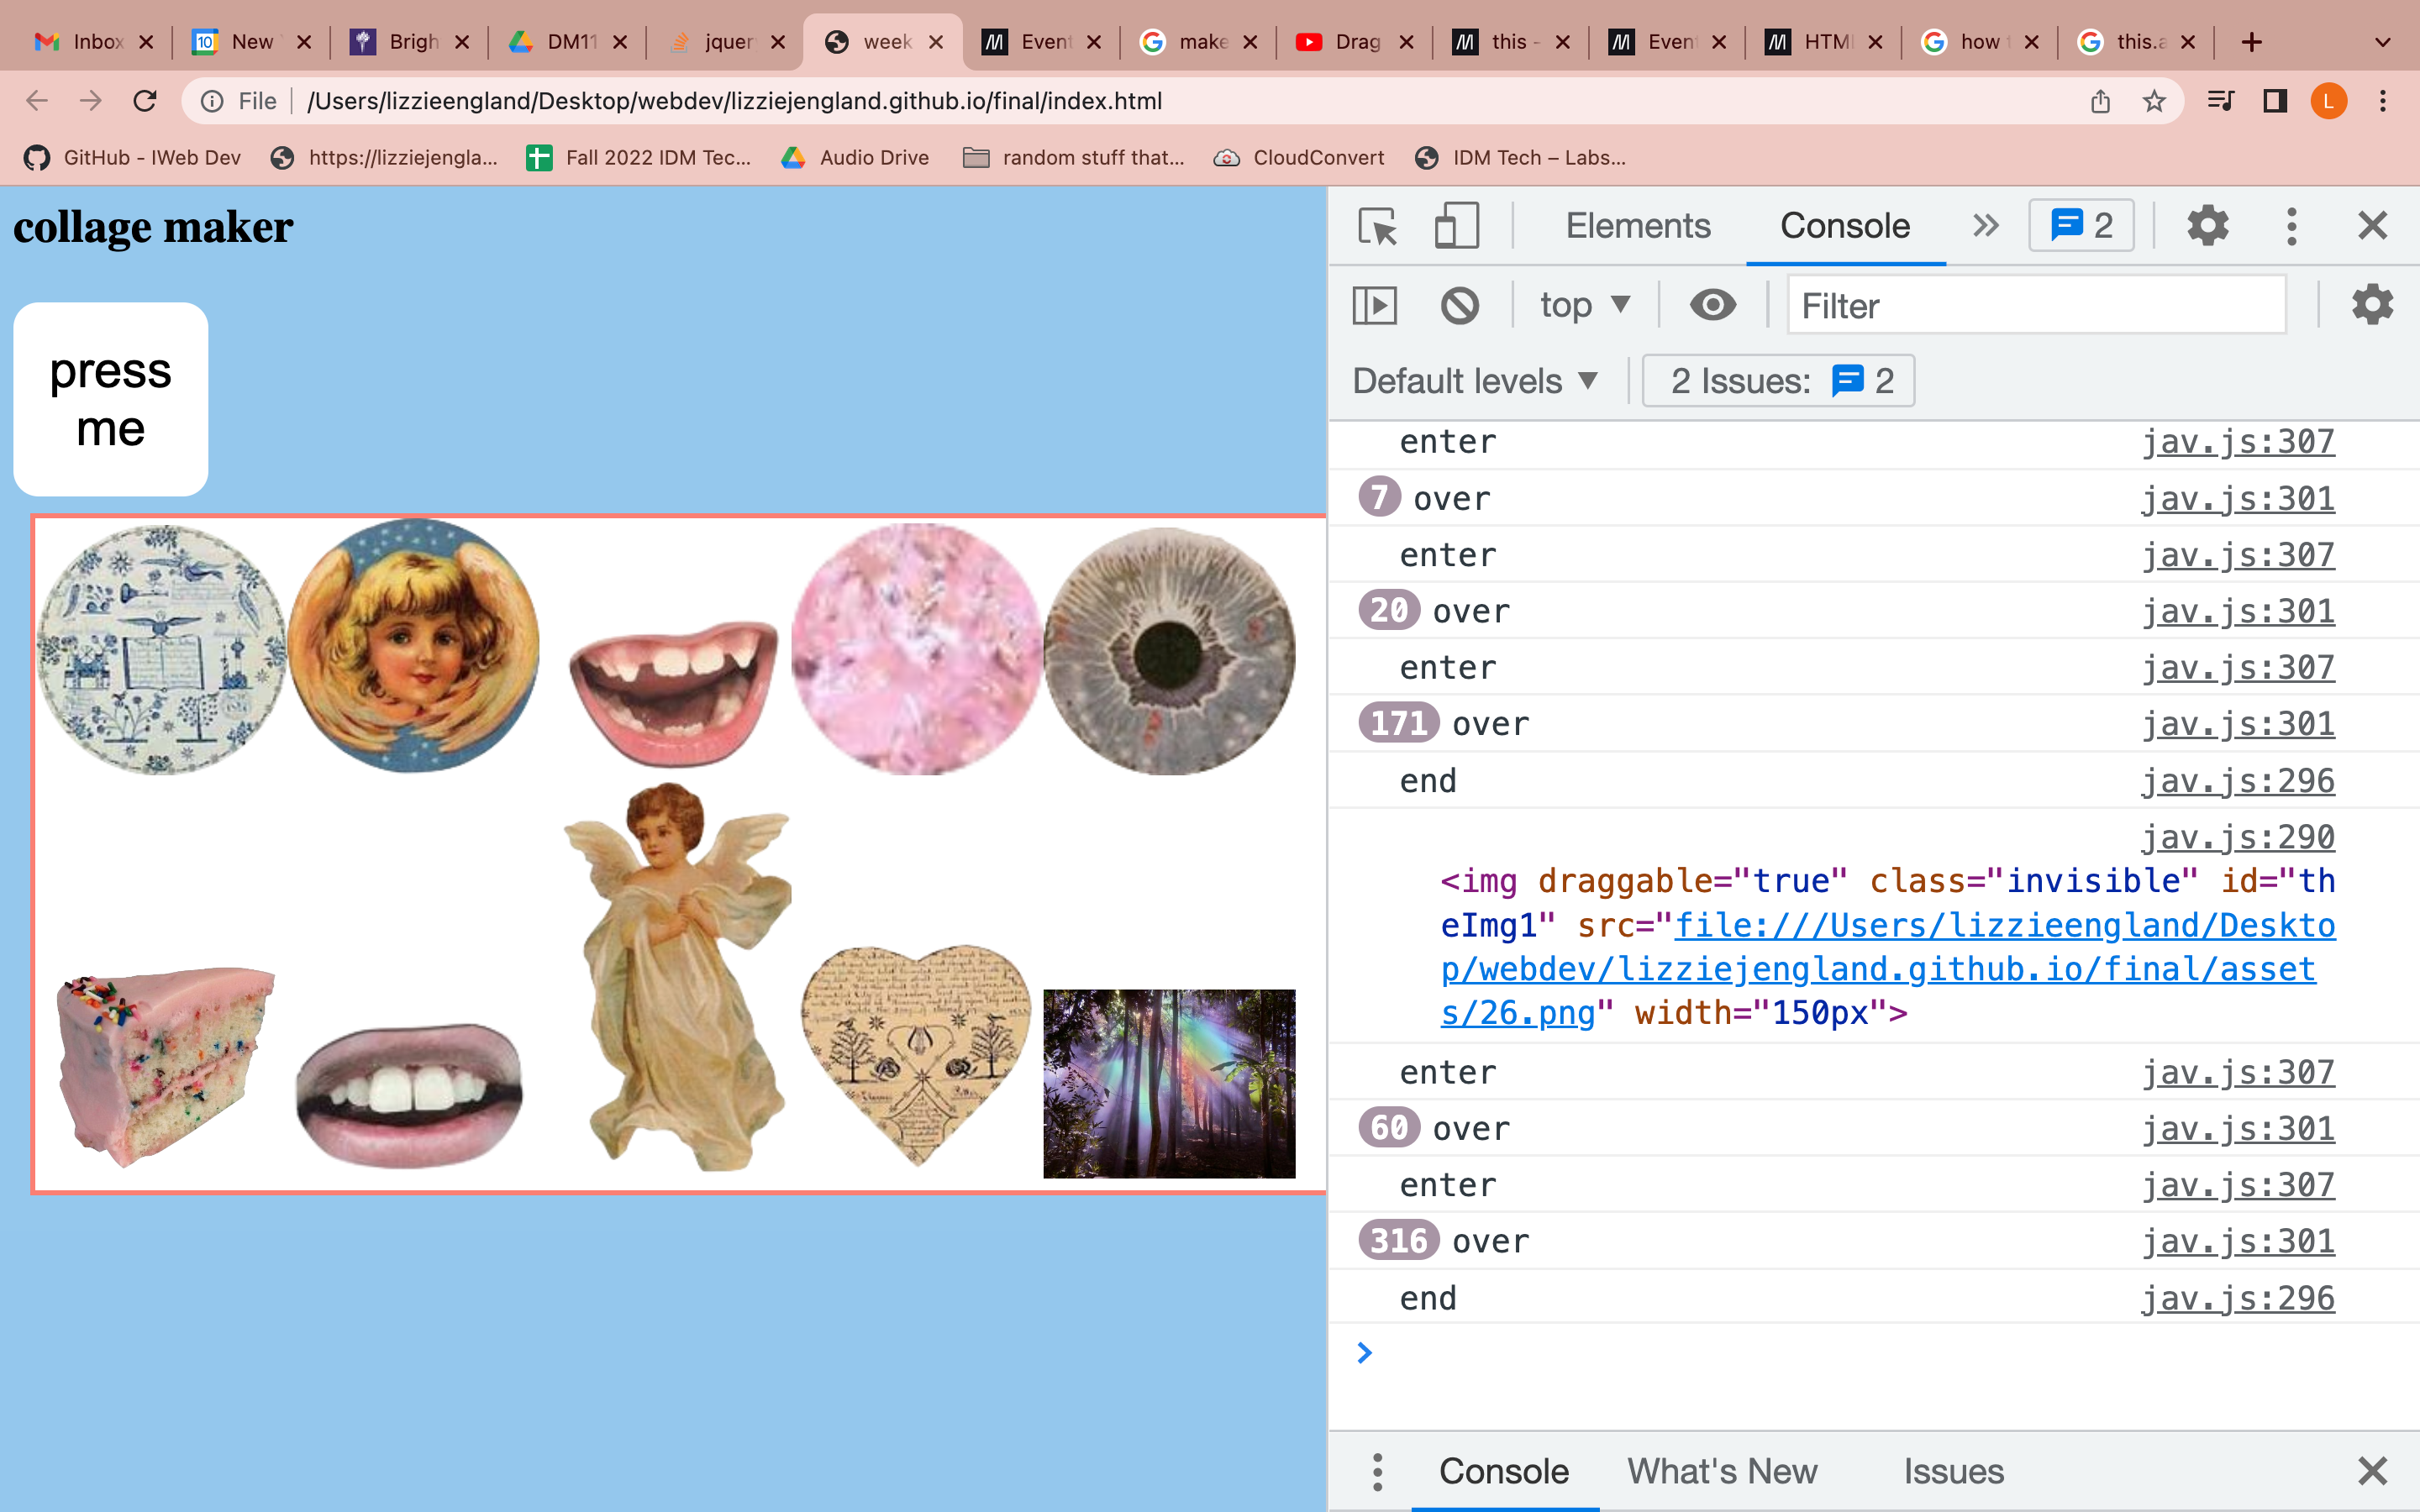The height and width of the screenshot is (1512, 2420).
Task: Create live expression with eye icon
Action: point(1712,305)
